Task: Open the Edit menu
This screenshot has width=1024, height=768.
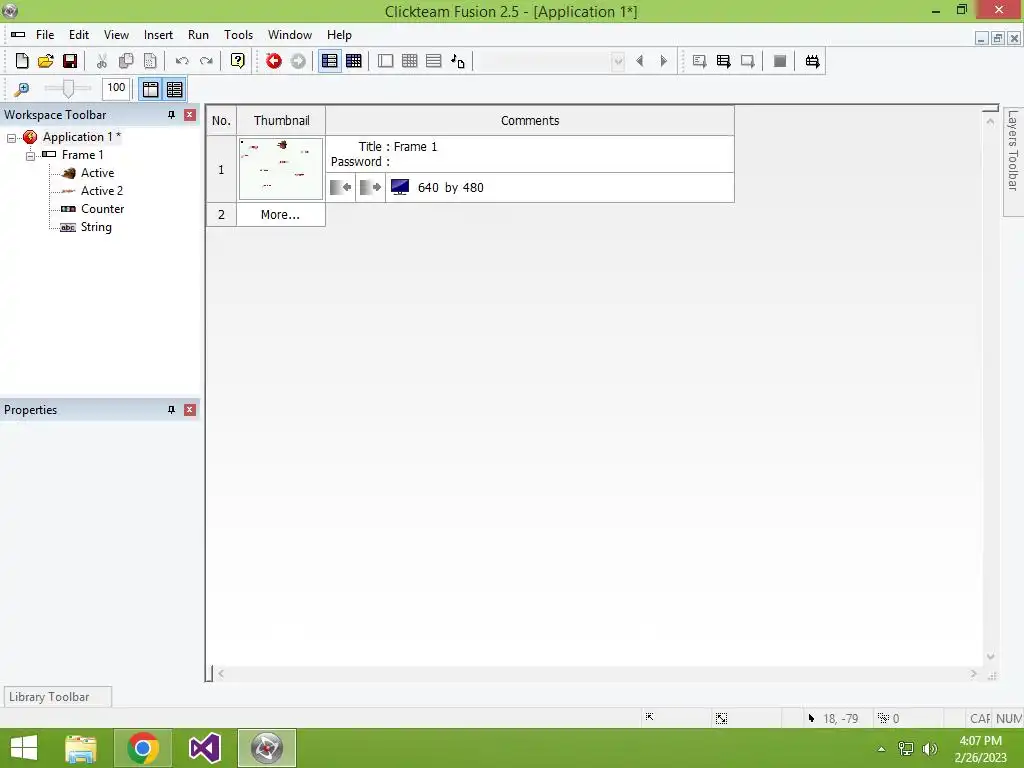Action: click(x=79, y=35)
